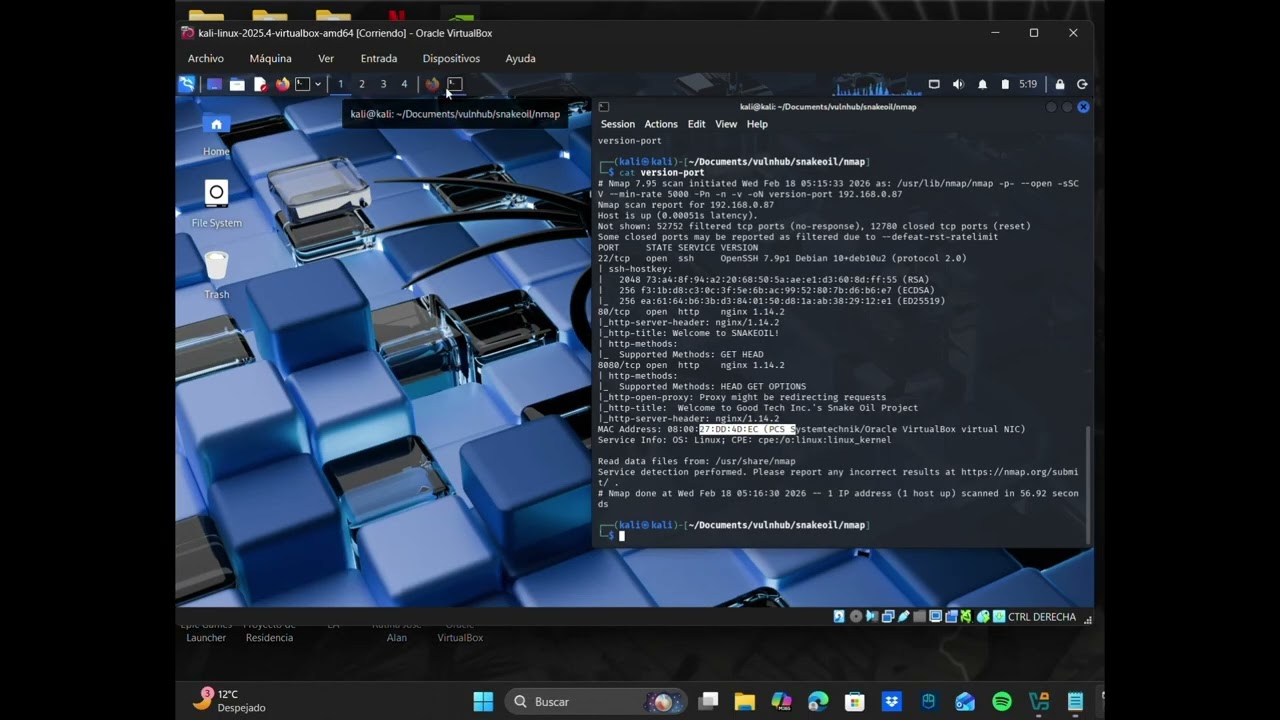
Task: Open the Trash desktop icon
Action: point(216,274)
